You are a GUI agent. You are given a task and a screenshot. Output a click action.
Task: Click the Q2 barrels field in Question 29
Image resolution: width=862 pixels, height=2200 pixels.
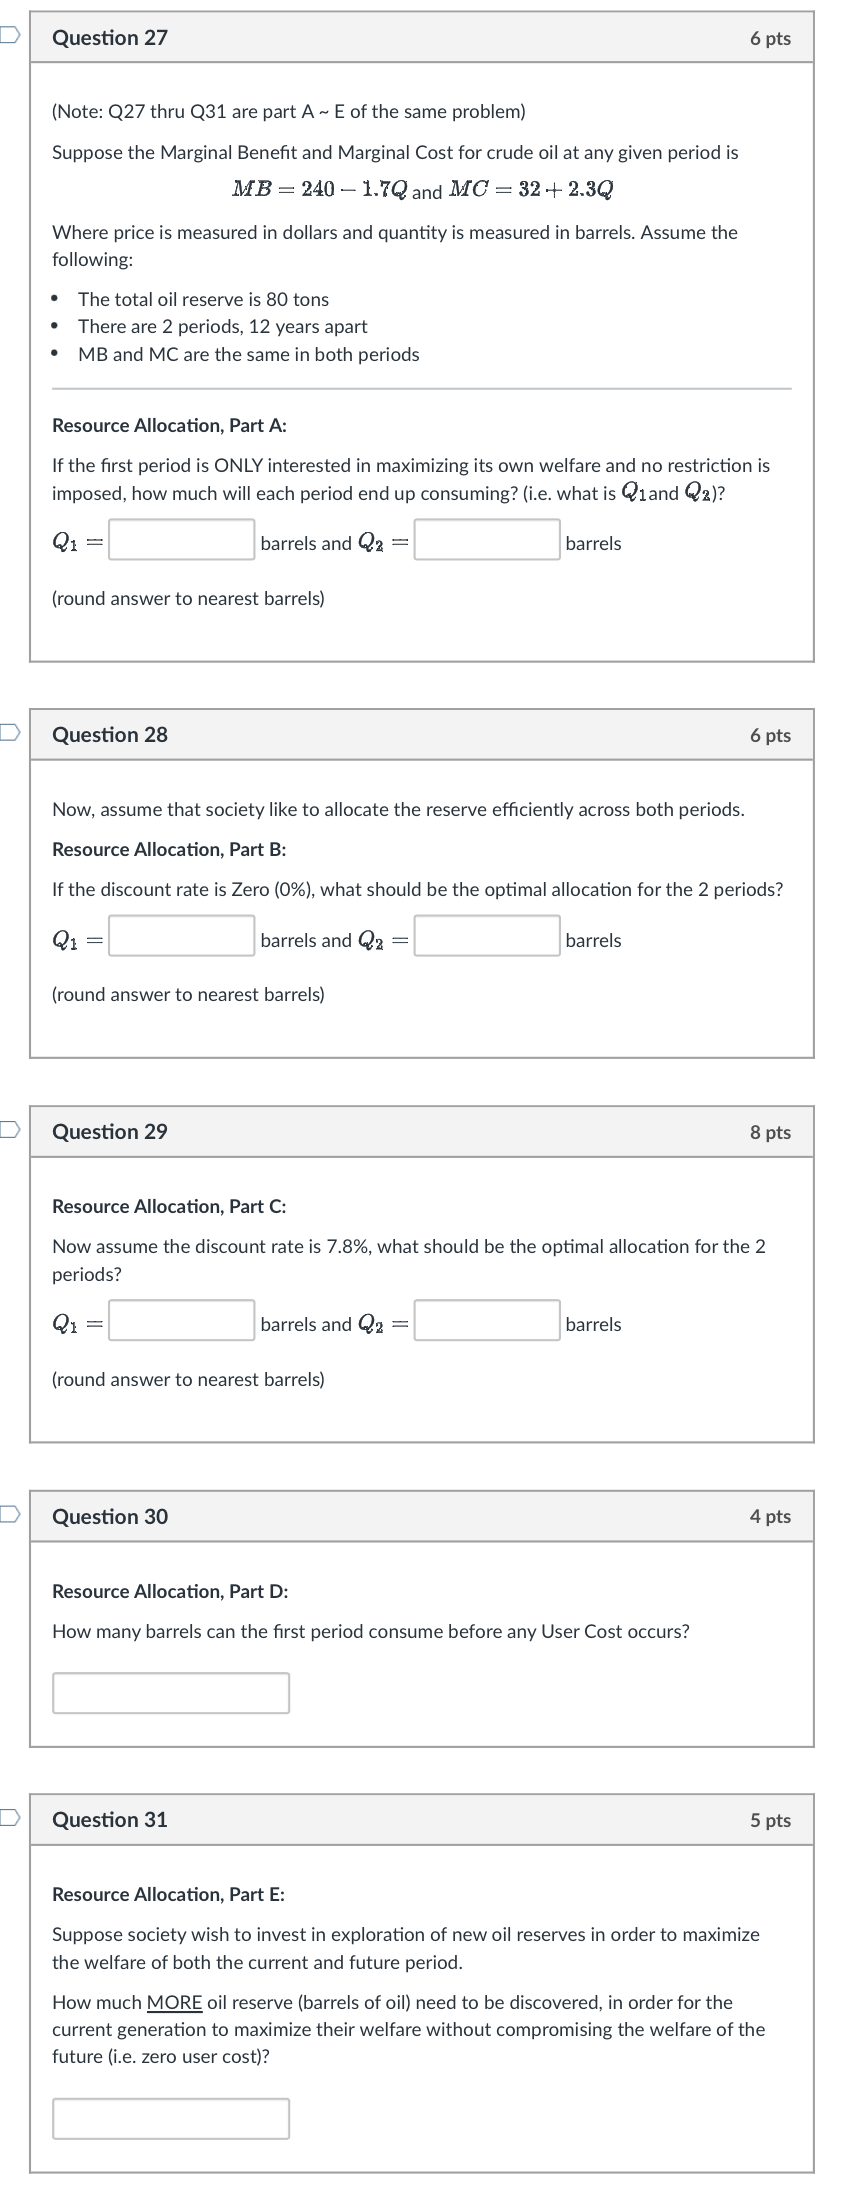(x=485, y=1321)
